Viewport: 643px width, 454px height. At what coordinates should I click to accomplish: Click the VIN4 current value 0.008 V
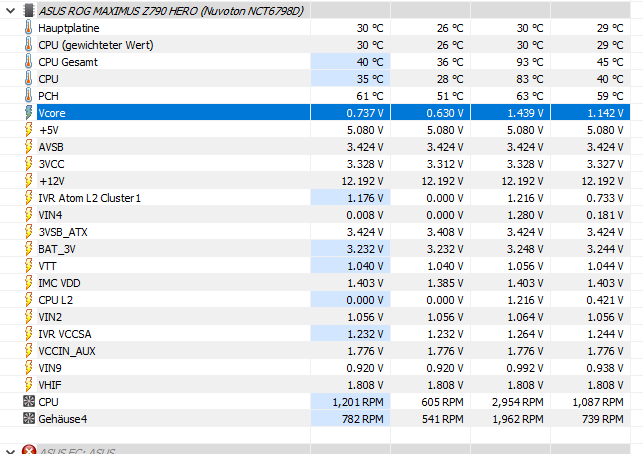pyautogui.click(x=365, y=215)
